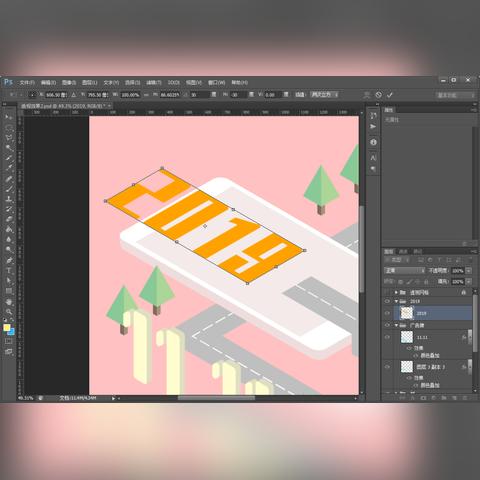
Task: Select the Rectangle shape tool
Action: coord(9,291)
